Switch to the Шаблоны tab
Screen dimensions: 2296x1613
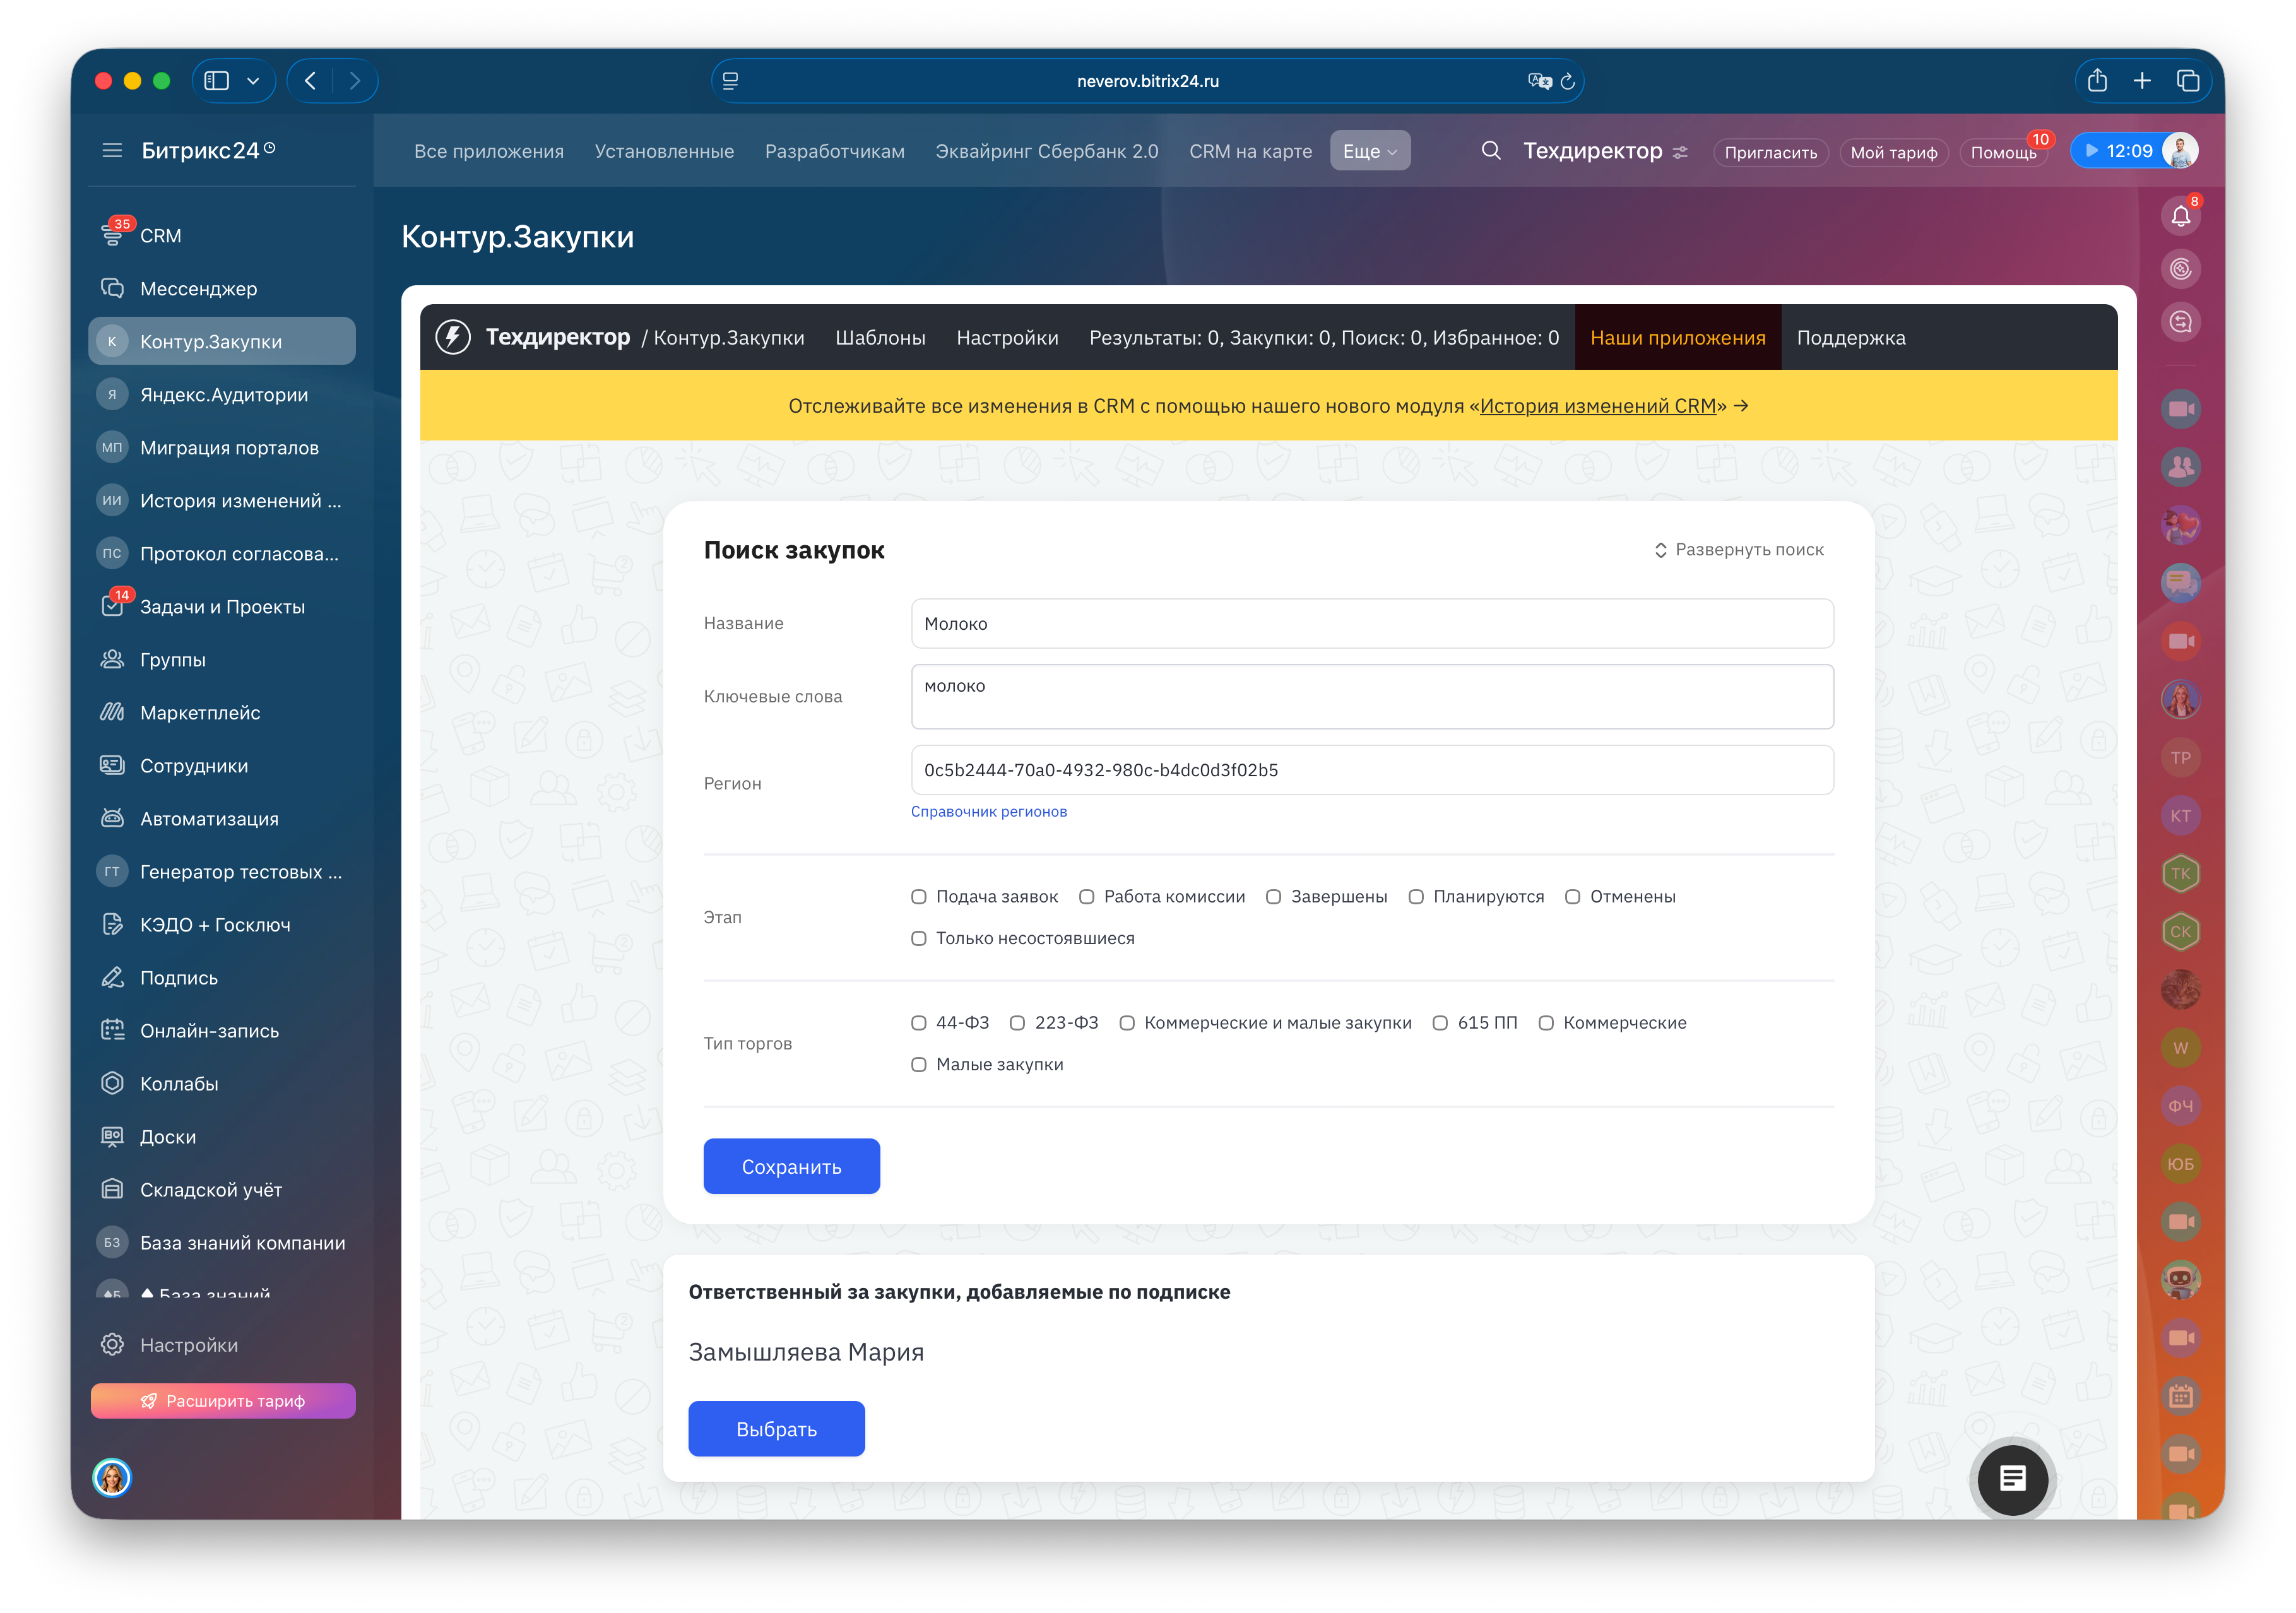tap(880, 338)
